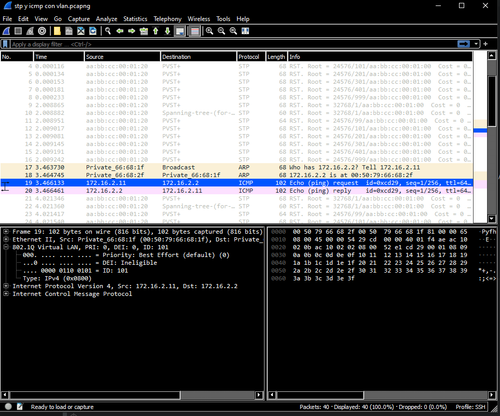This screenshot has width=500, height=416.
Task: Sort by the Source column header
Action: pyautogui.click(x=122, y=57)
